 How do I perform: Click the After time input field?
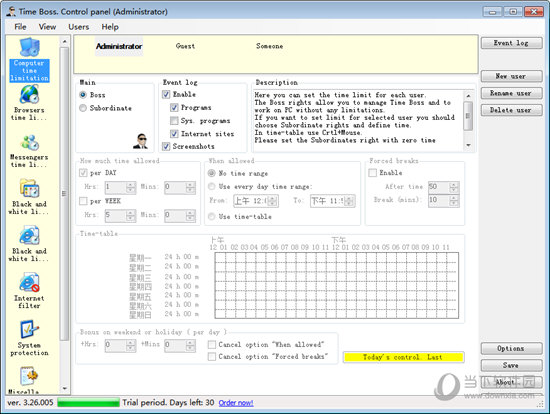[439, 187]
